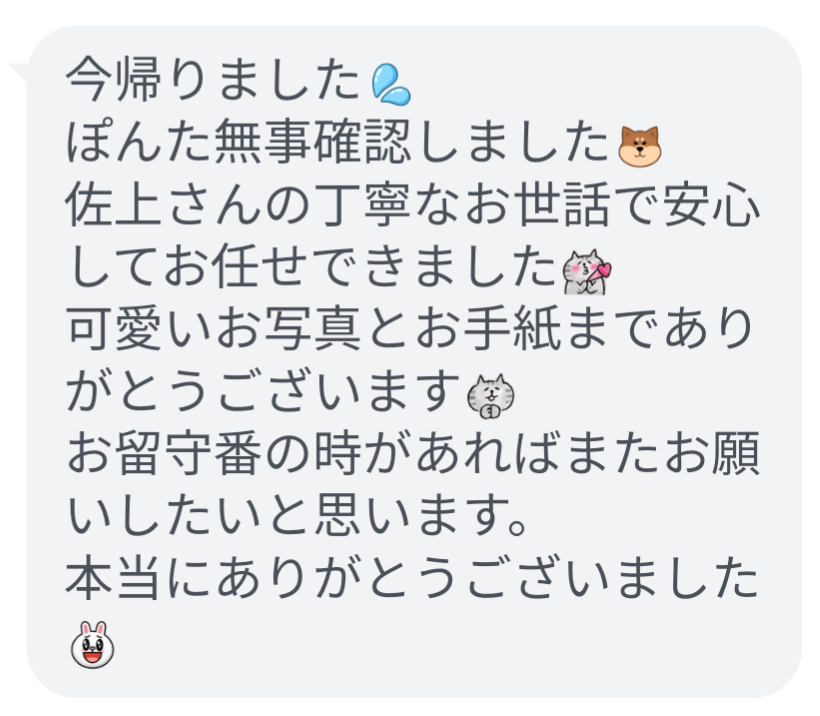Click the word 丁寧 in the message
This screenshot has height=716, width=820.
click(366, 204)
